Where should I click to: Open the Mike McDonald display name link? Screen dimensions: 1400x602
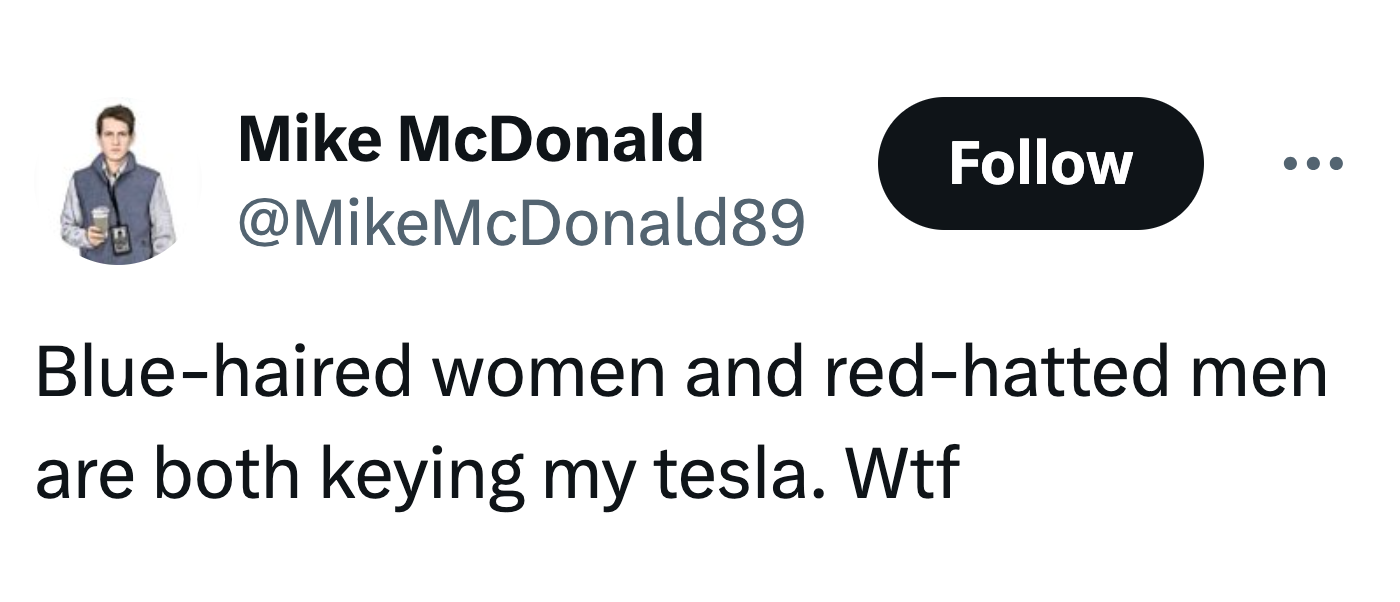tap(470, 139)
